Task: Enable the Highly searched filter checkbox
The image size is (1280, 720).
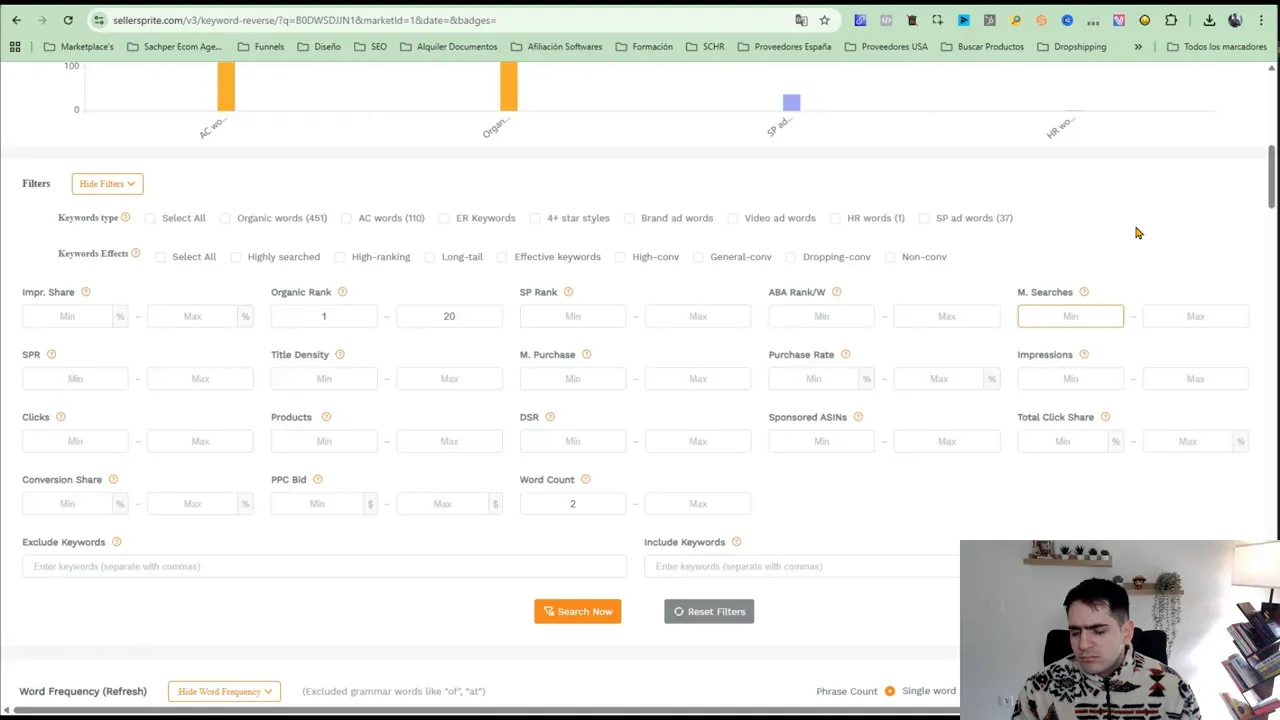Action: 235,257
